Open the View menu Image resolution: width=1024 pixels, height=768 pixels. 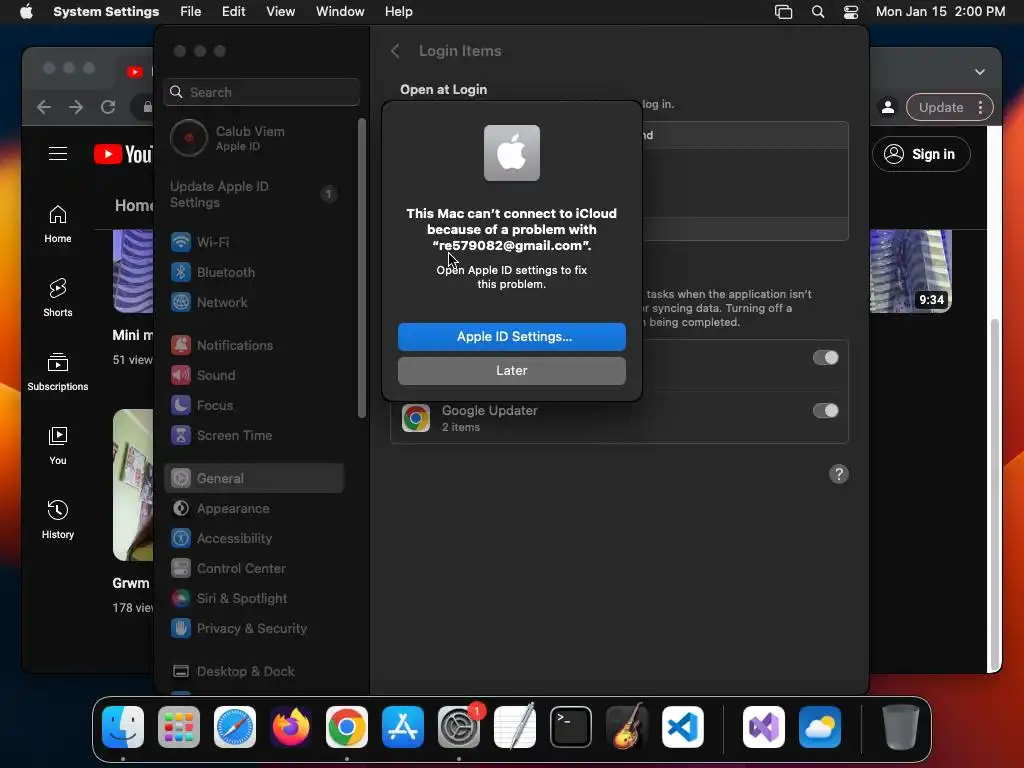[281, 12]
